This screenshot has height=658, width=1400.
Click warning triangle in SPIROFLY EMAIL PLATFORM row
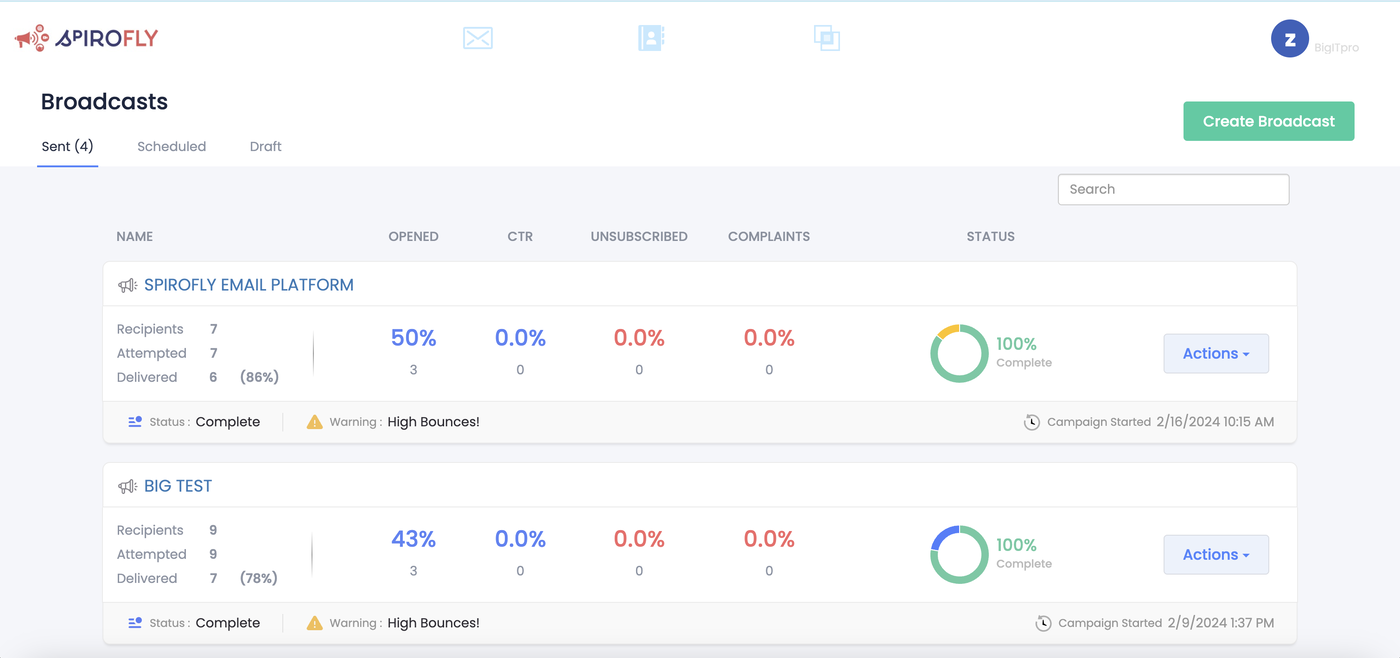click(315, 422)
